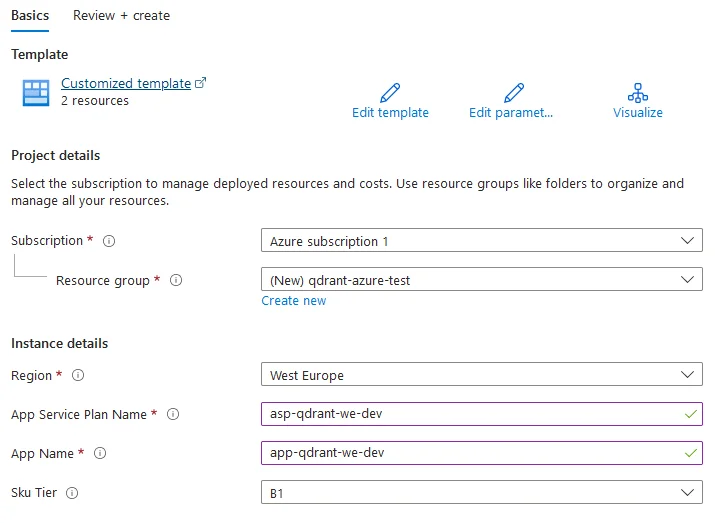This screenshot has width=715, height=523.
Task: Click the App Service Plan Name field
Action: (x=482, y=414)
